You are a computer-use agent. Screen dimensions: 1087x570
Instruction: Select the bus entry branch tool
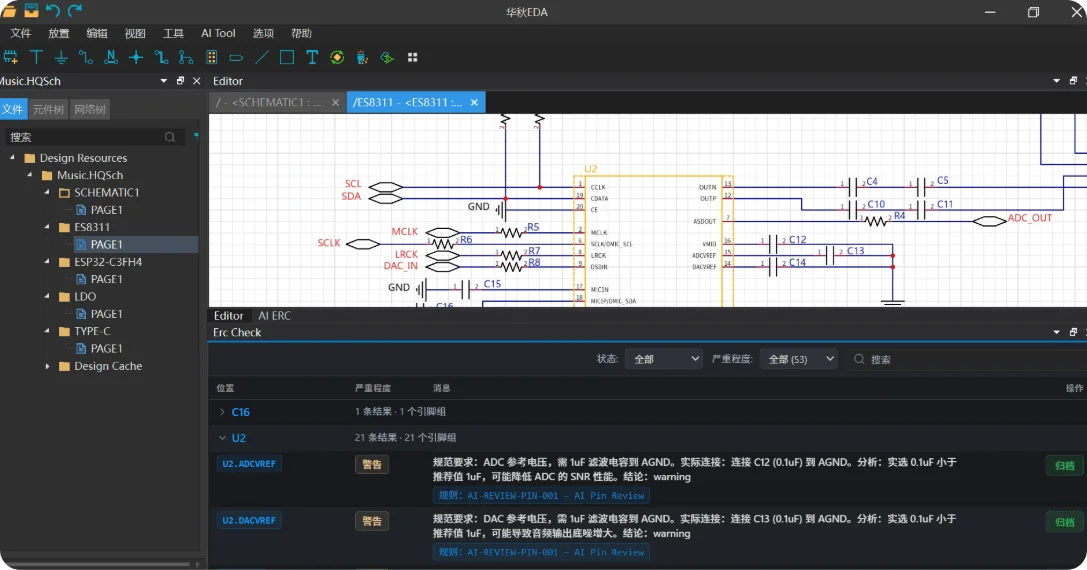186,58
